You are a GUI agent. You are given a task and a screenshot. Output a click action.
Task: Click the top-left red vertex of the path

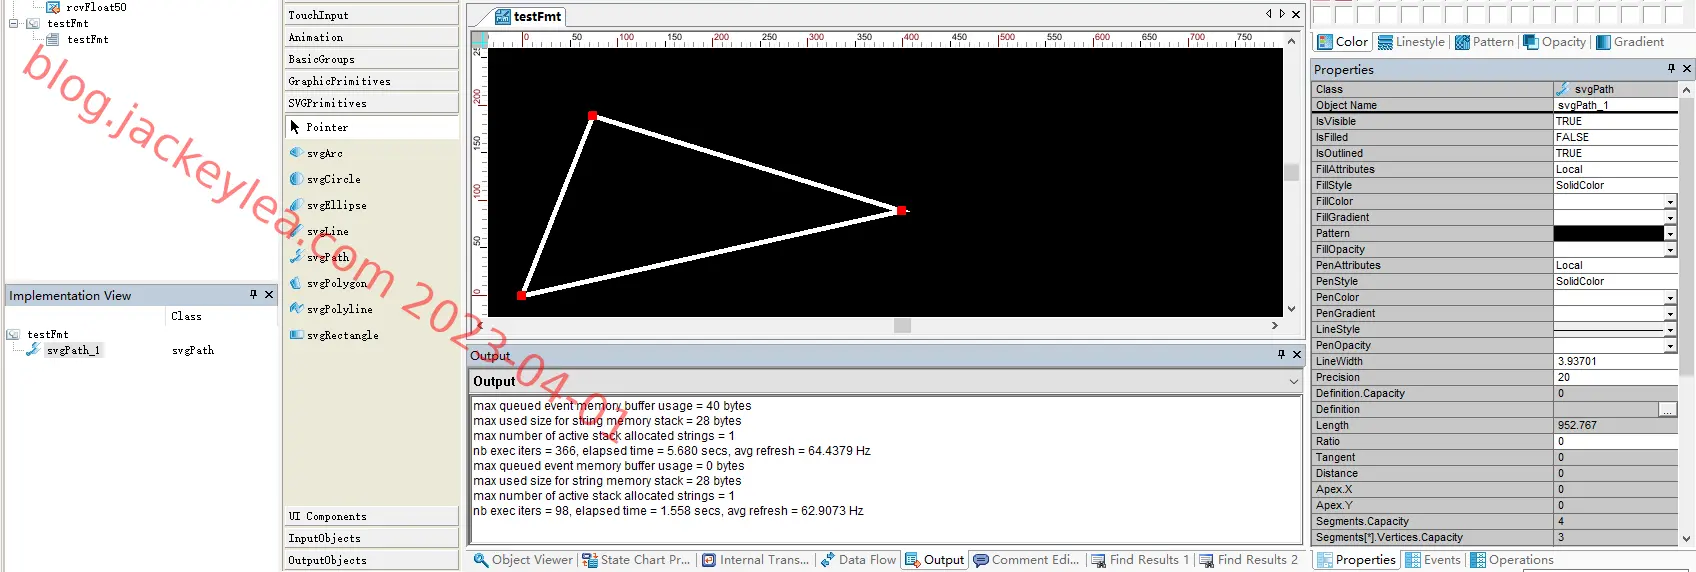592,116
